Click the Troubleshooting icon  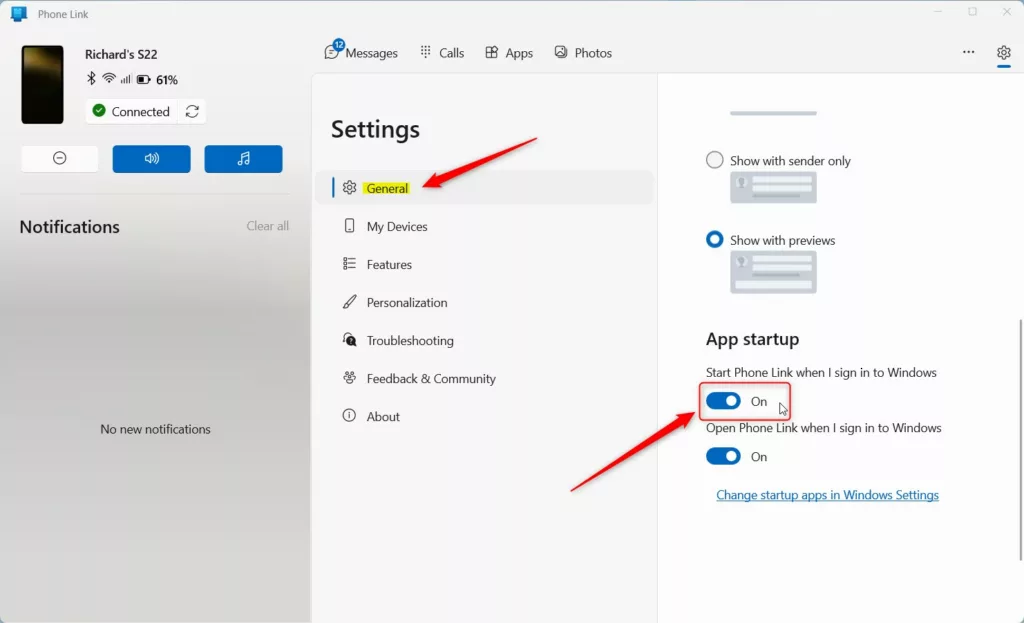tap(349, 340)
